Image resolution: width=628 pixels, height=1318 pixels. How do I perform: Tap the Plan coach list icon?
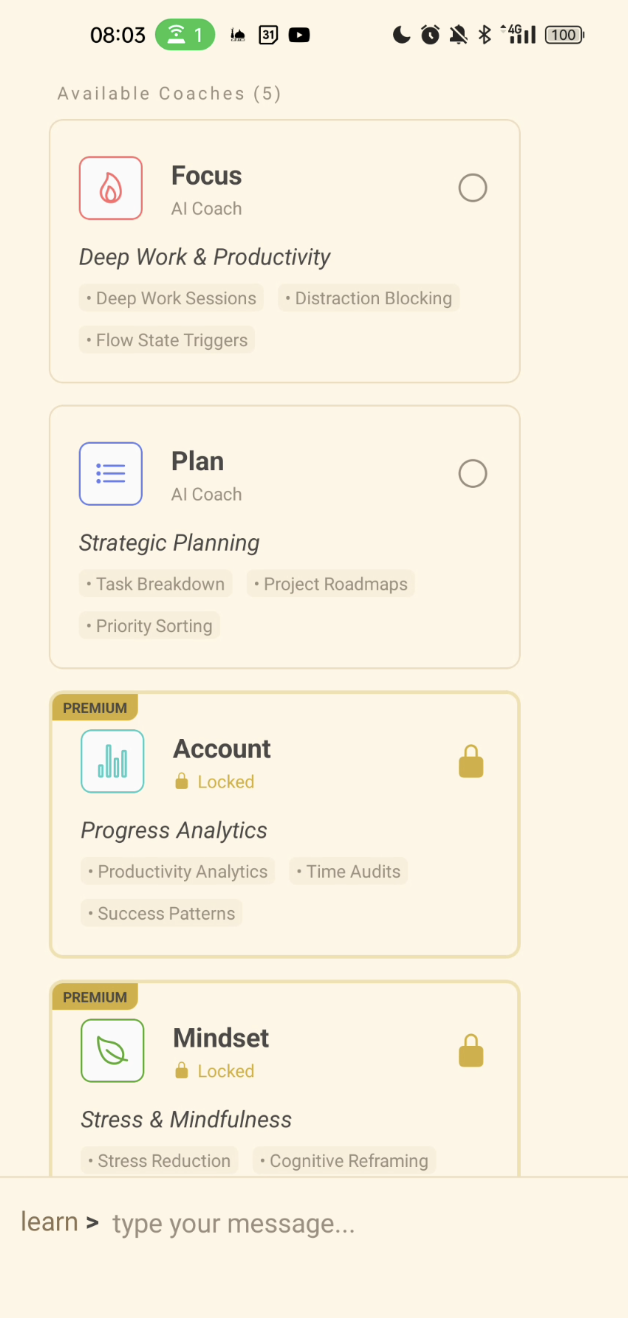111,474
